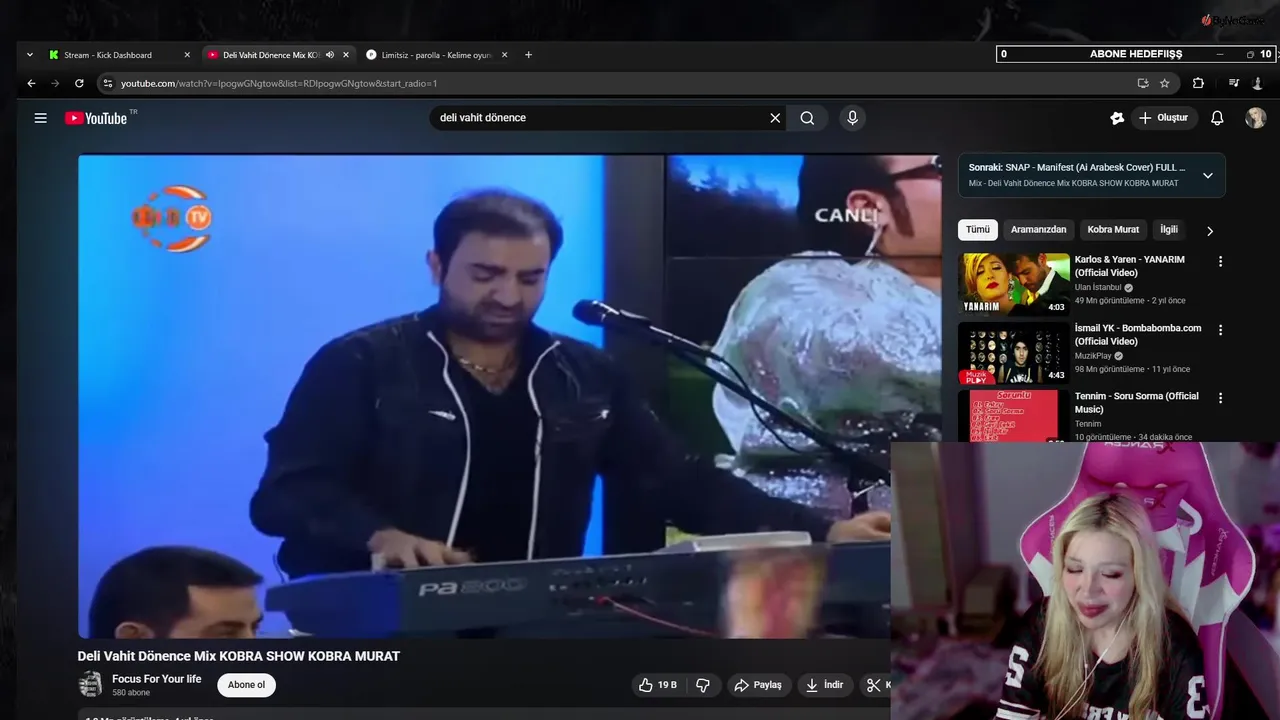The image size is (1280, 720).
Task: Subscribe with the Abone ol button
Action: (246, 685)
